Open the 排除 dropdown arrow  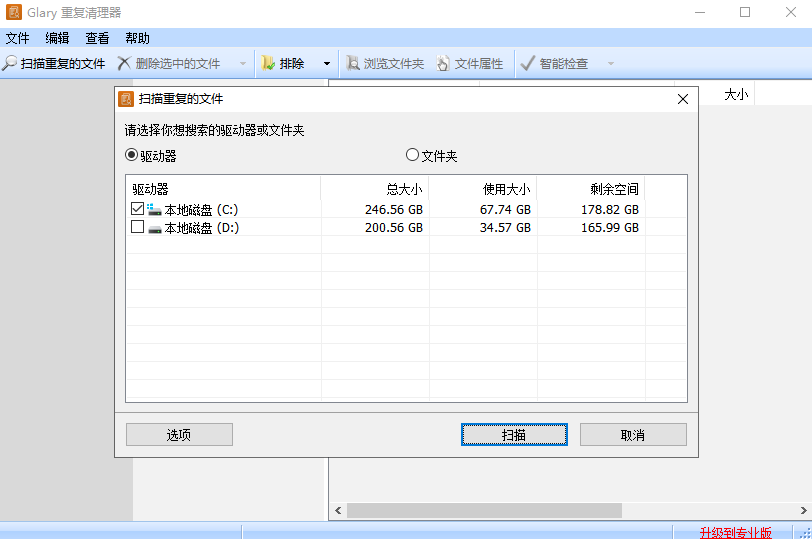click(327, 64)
